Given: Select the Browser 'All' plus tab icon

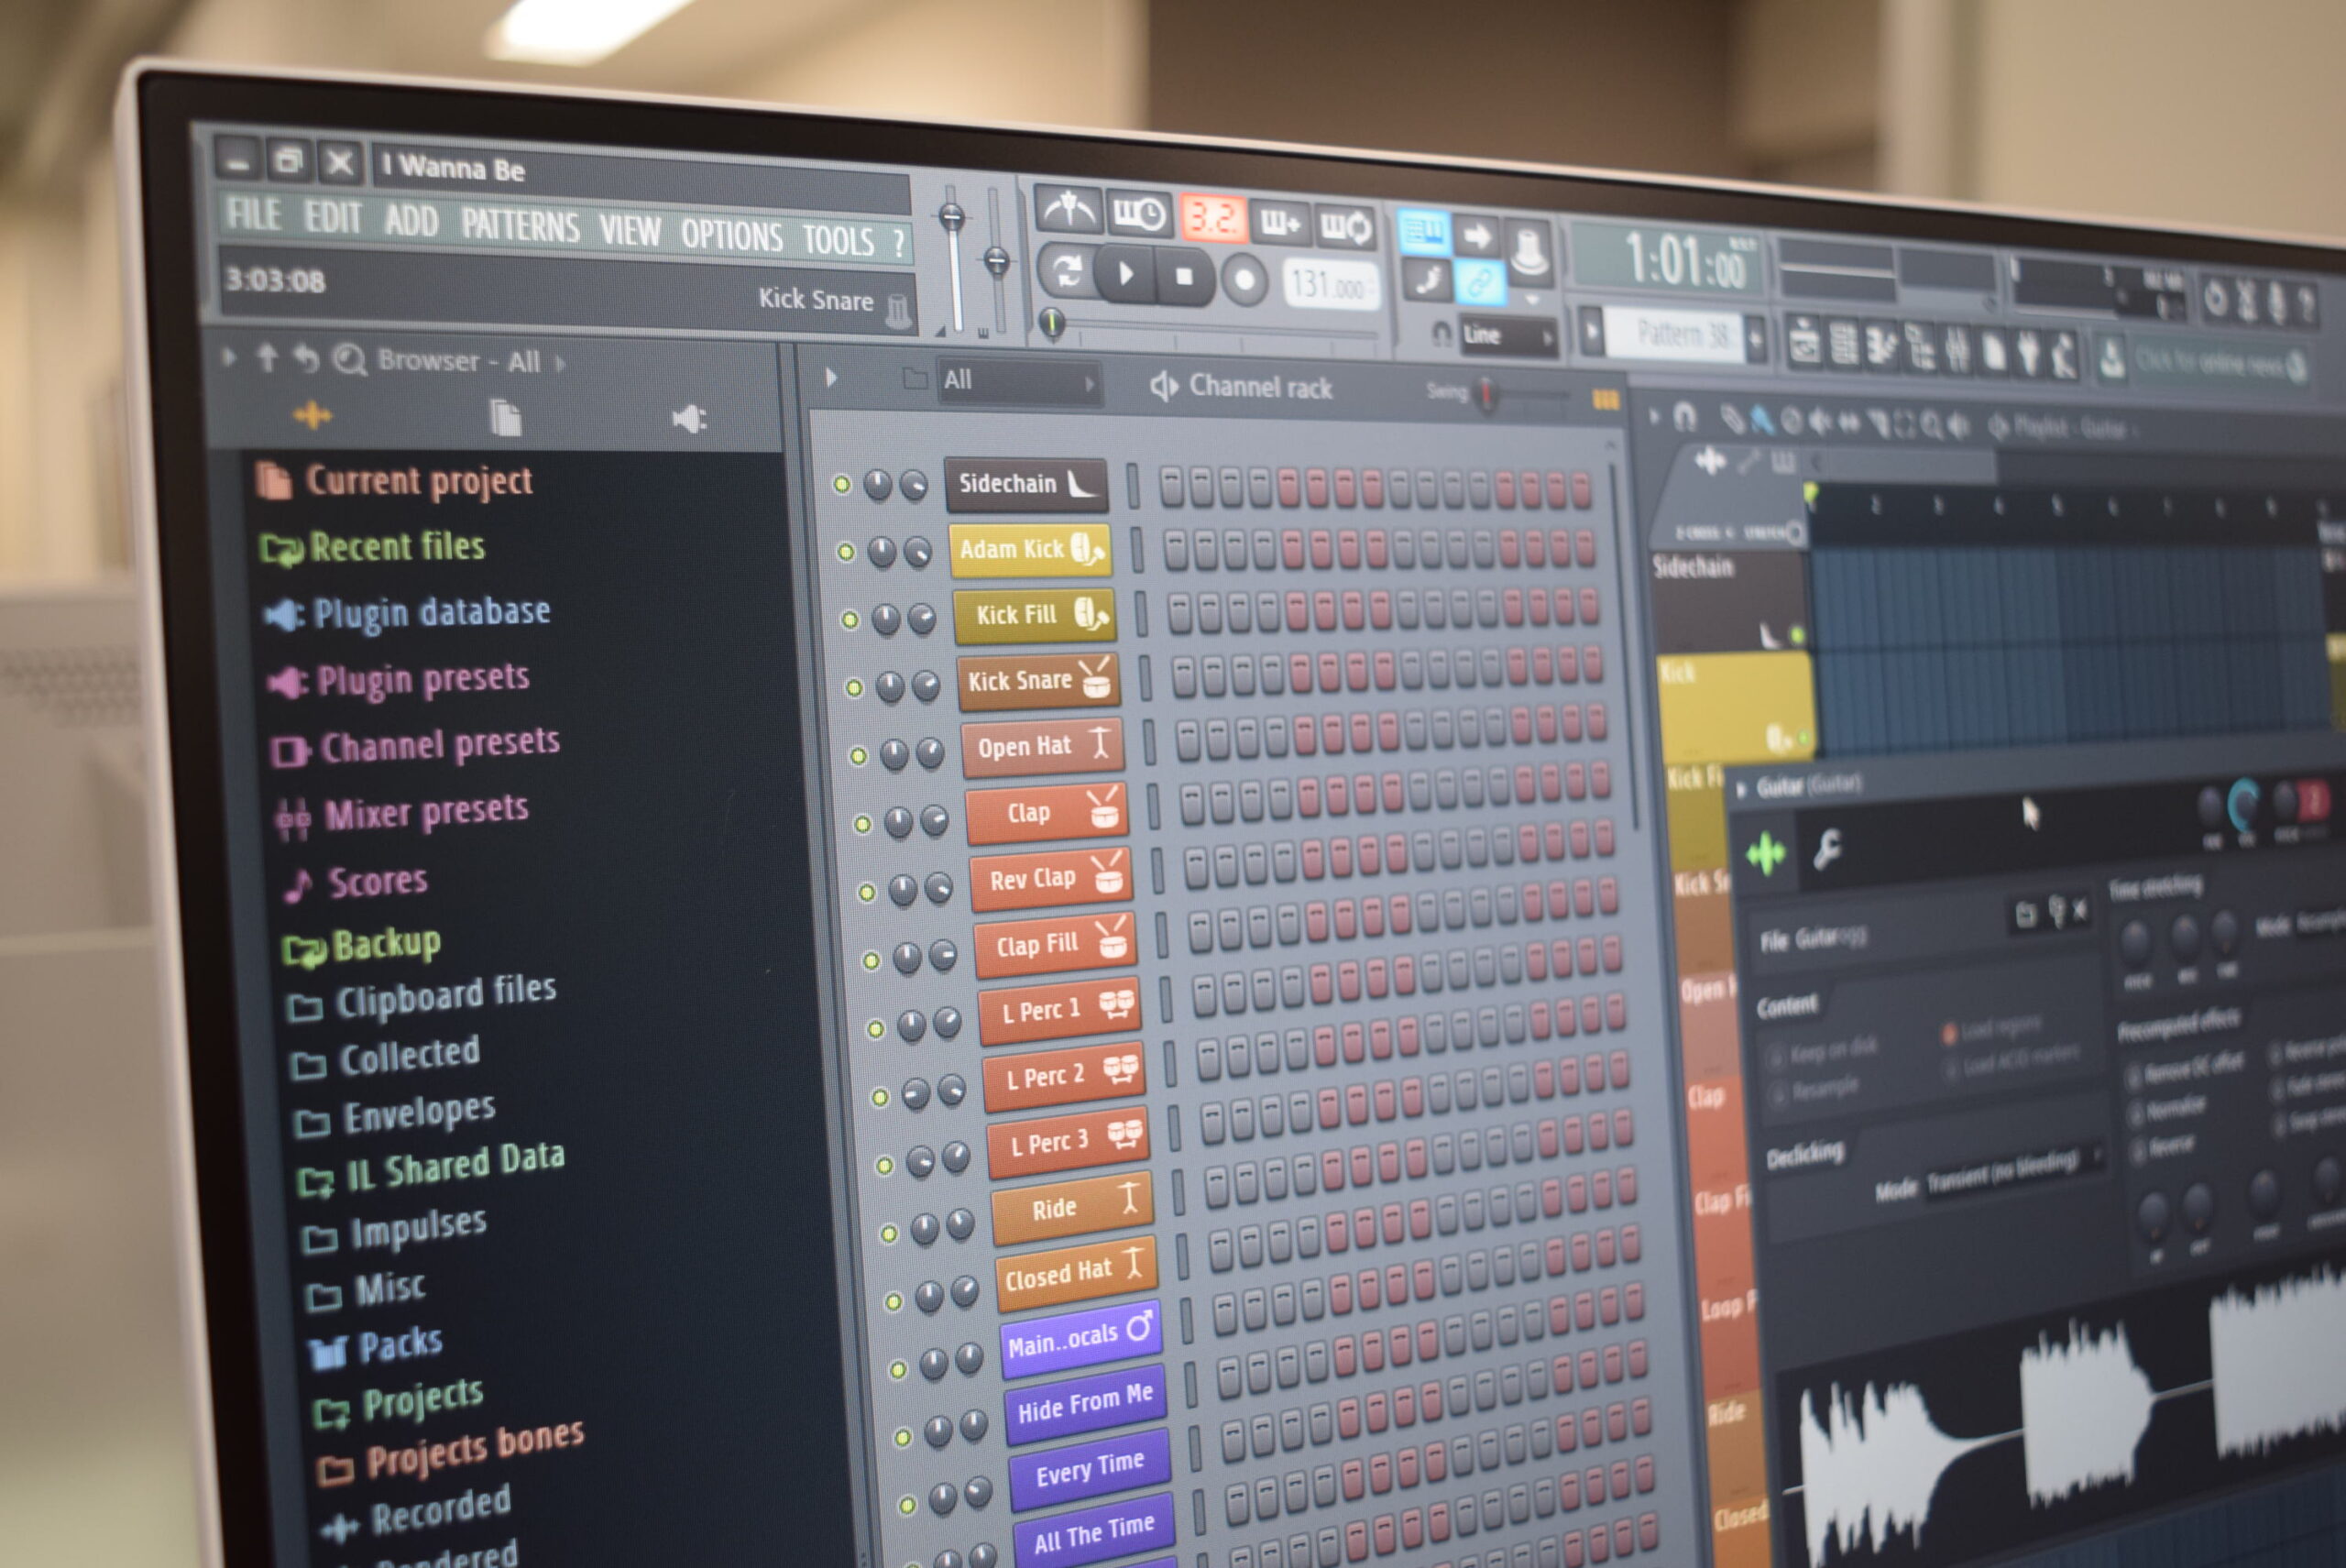Looking at the screenshot, I should (x=313, y=414).
